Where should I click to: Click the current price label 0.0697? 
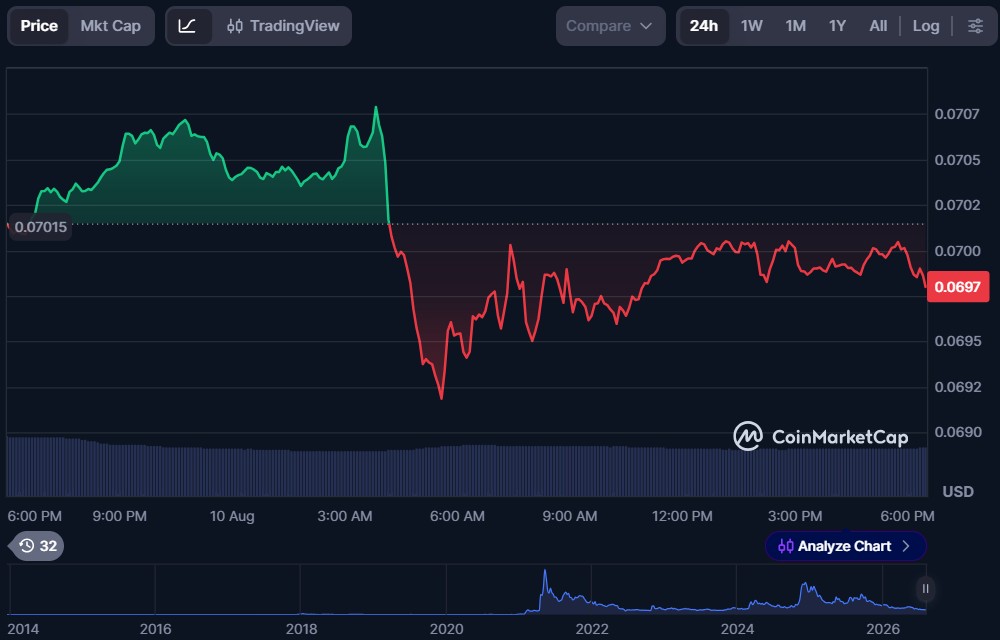[957, 287]
